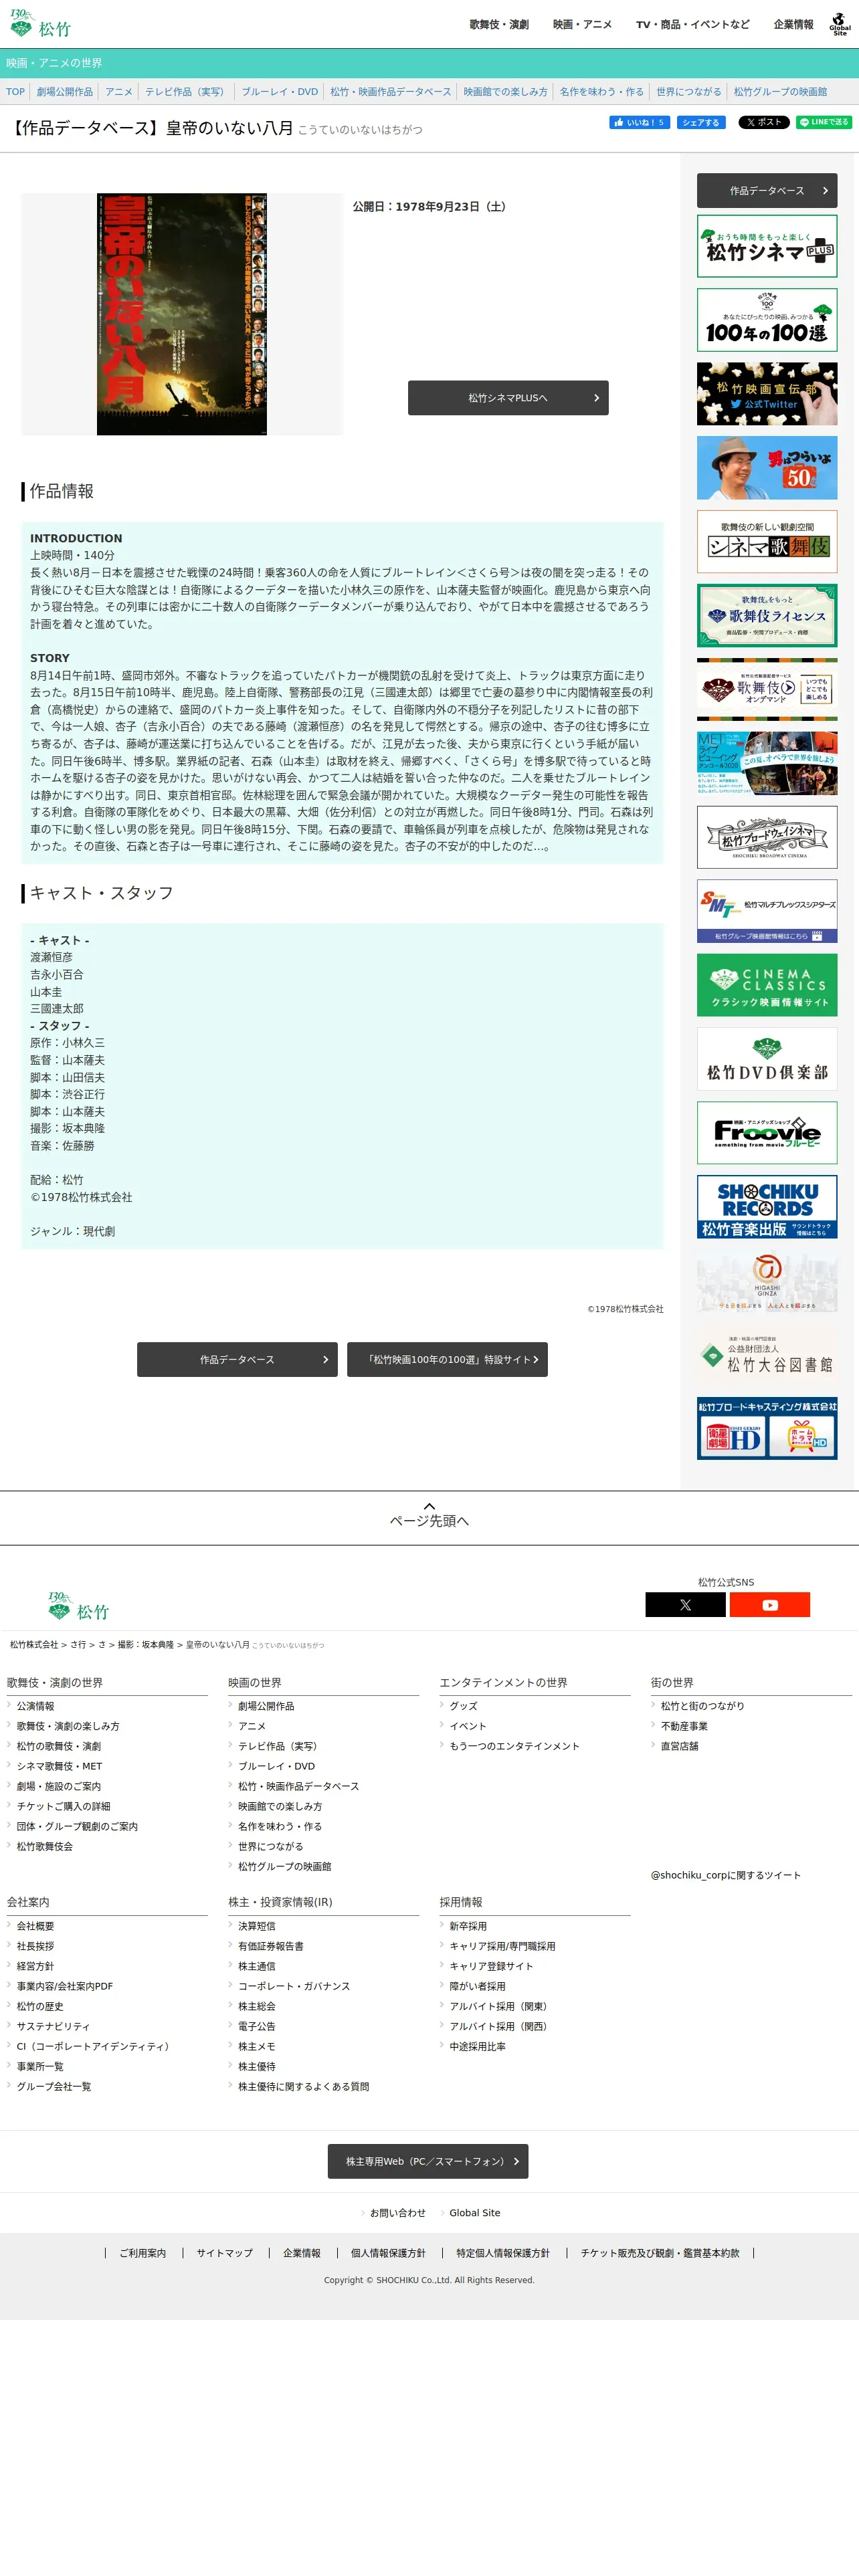The image size is (859, 2576).
Task: Select the 松竹・映画作品データベース sub-navigation tab
Action: click(x=391, y=92)
